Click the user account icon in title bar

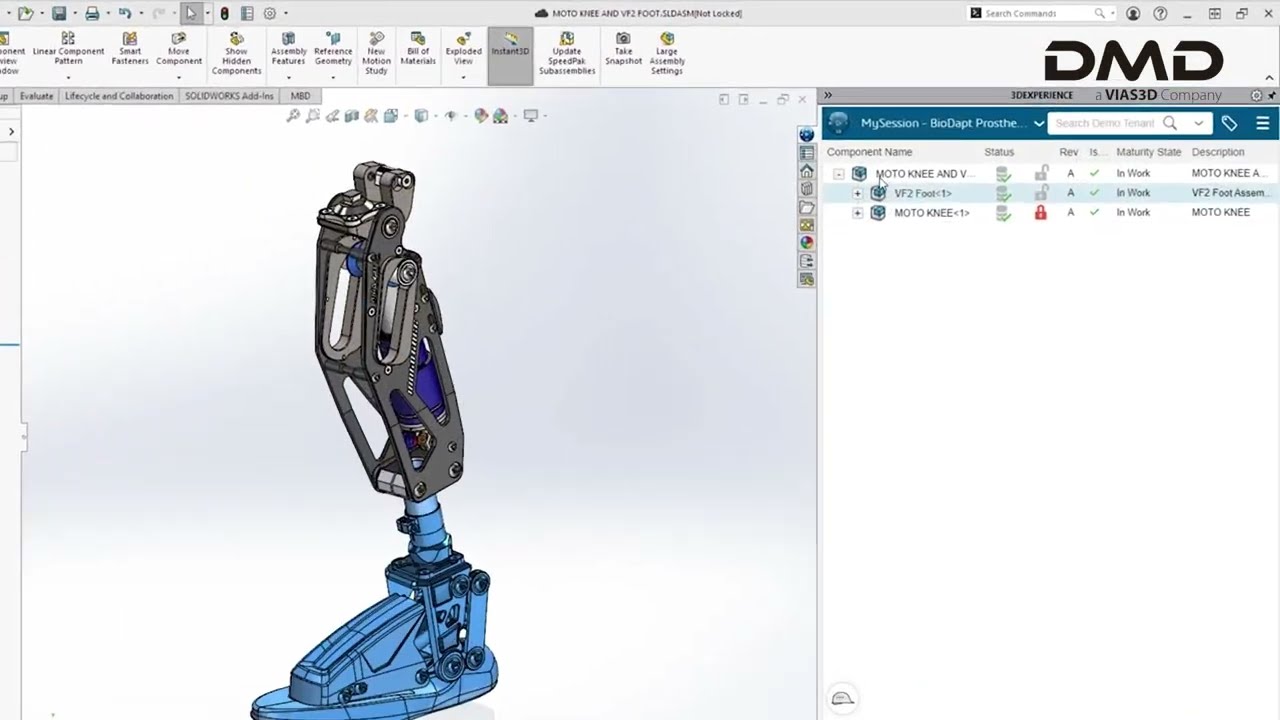[x=1133, y=13]
